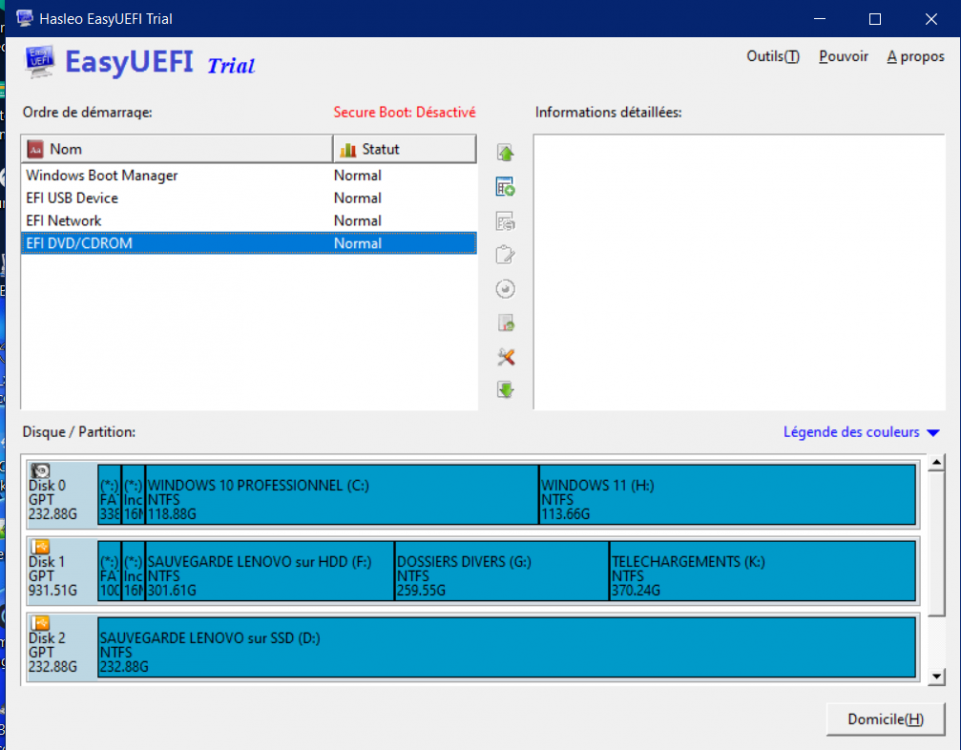
Task: Click the crossed wrench and screwdriver icon
Action: pyautogui.click(x=505, y=357)
